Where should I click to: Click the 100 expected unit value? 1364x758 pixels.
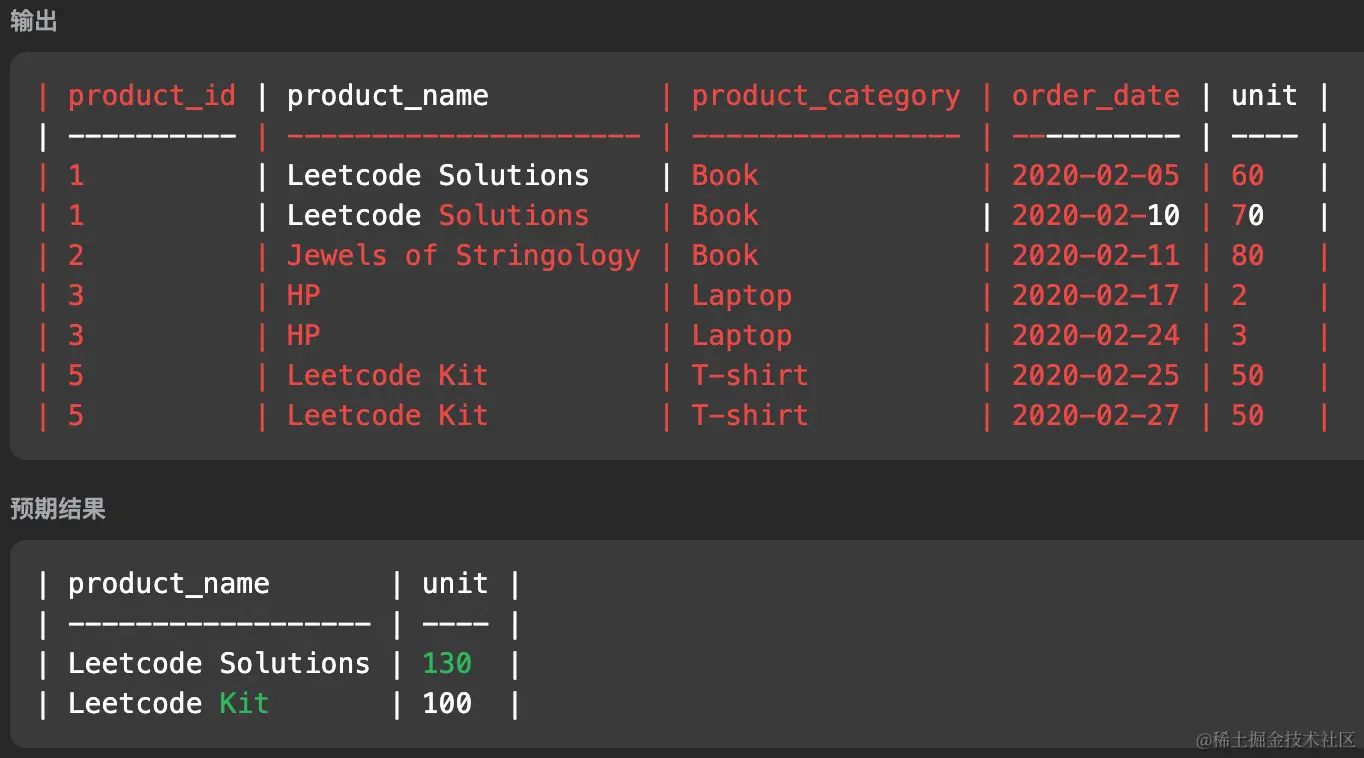446,704
